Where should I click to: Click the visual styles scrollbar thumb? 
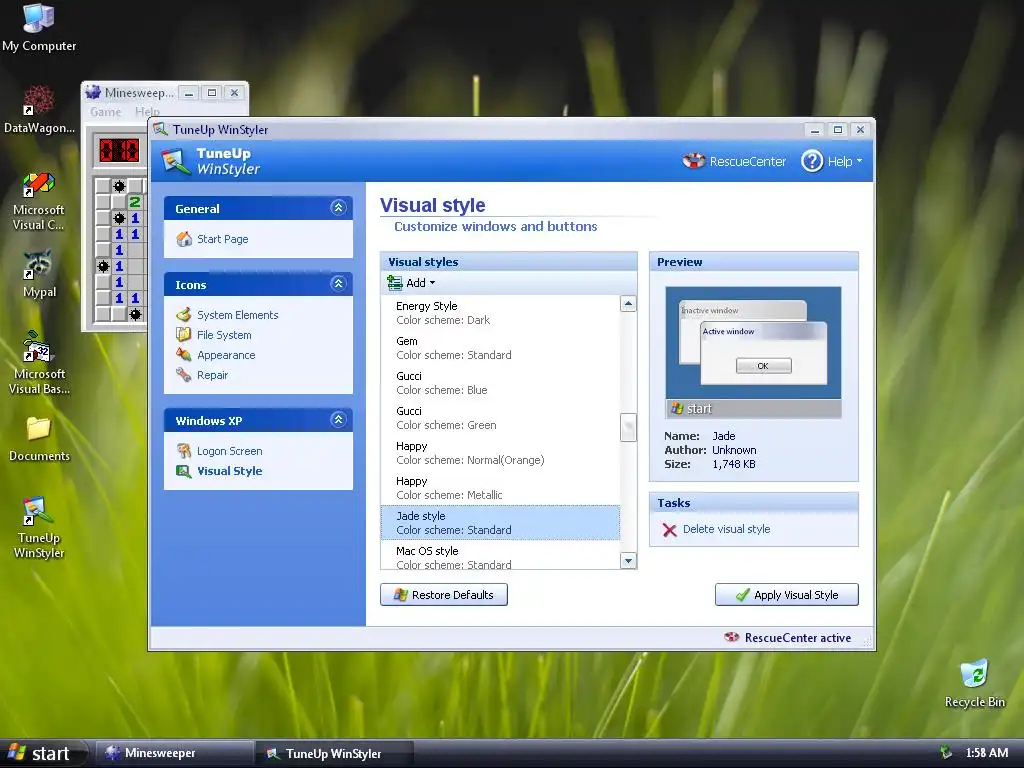coord(628,428)
